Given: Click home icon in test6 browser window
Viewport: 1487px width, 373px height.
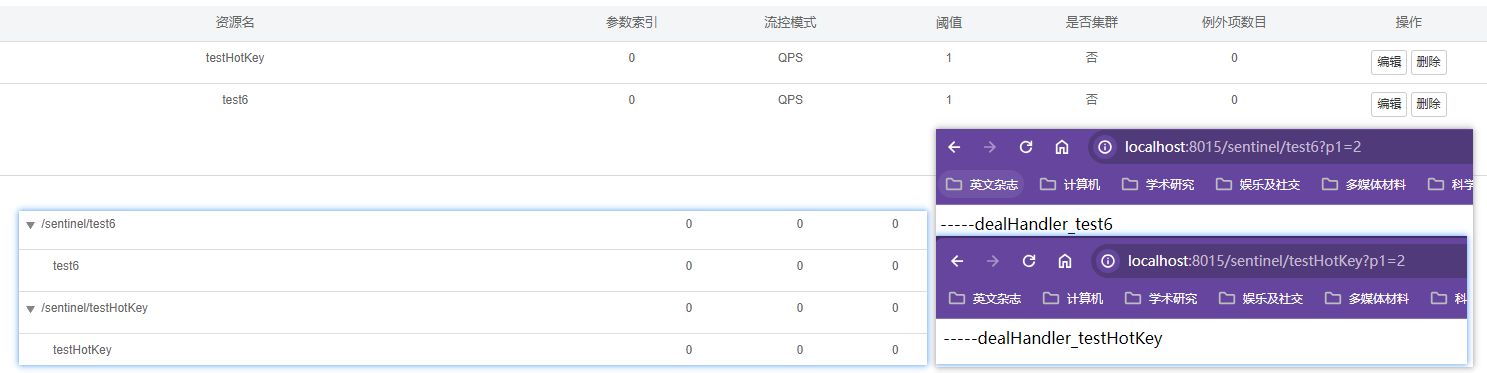Looking at the screenshot, I should (1062, 147).
